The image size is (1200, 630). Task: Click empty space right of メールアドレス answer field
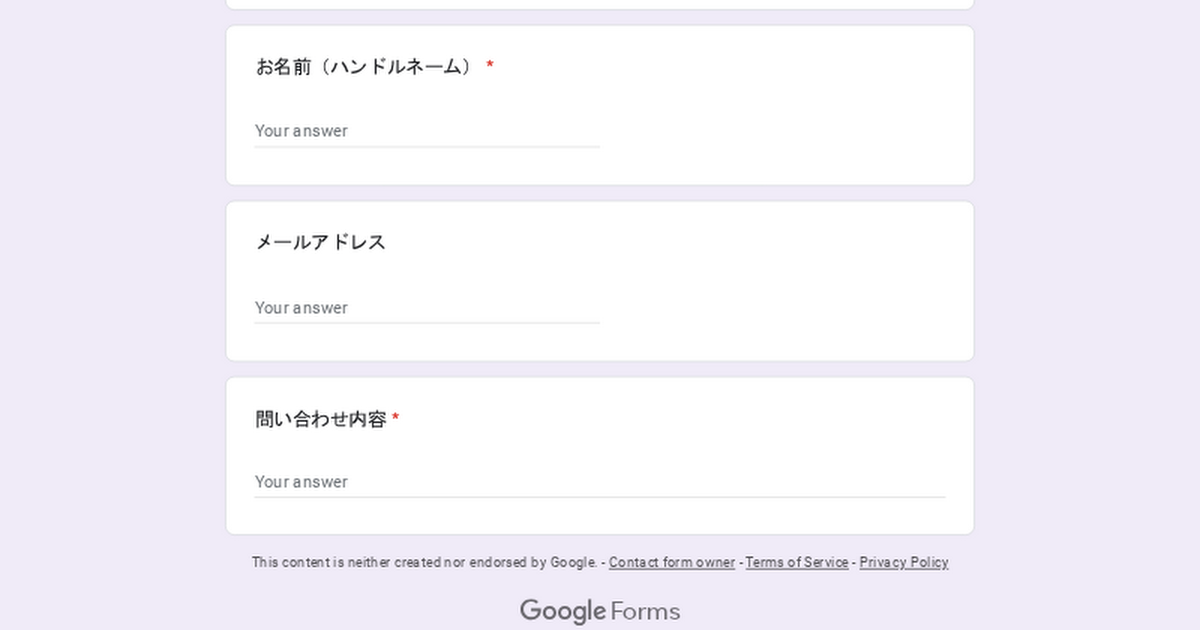coord(780,308)
